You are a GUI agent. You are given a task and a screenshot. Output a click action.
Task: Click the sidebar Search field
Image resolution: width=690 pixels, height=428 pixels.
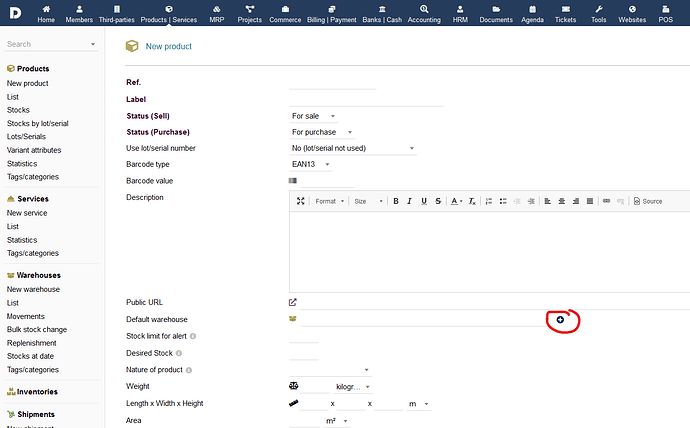pos(51,44)
